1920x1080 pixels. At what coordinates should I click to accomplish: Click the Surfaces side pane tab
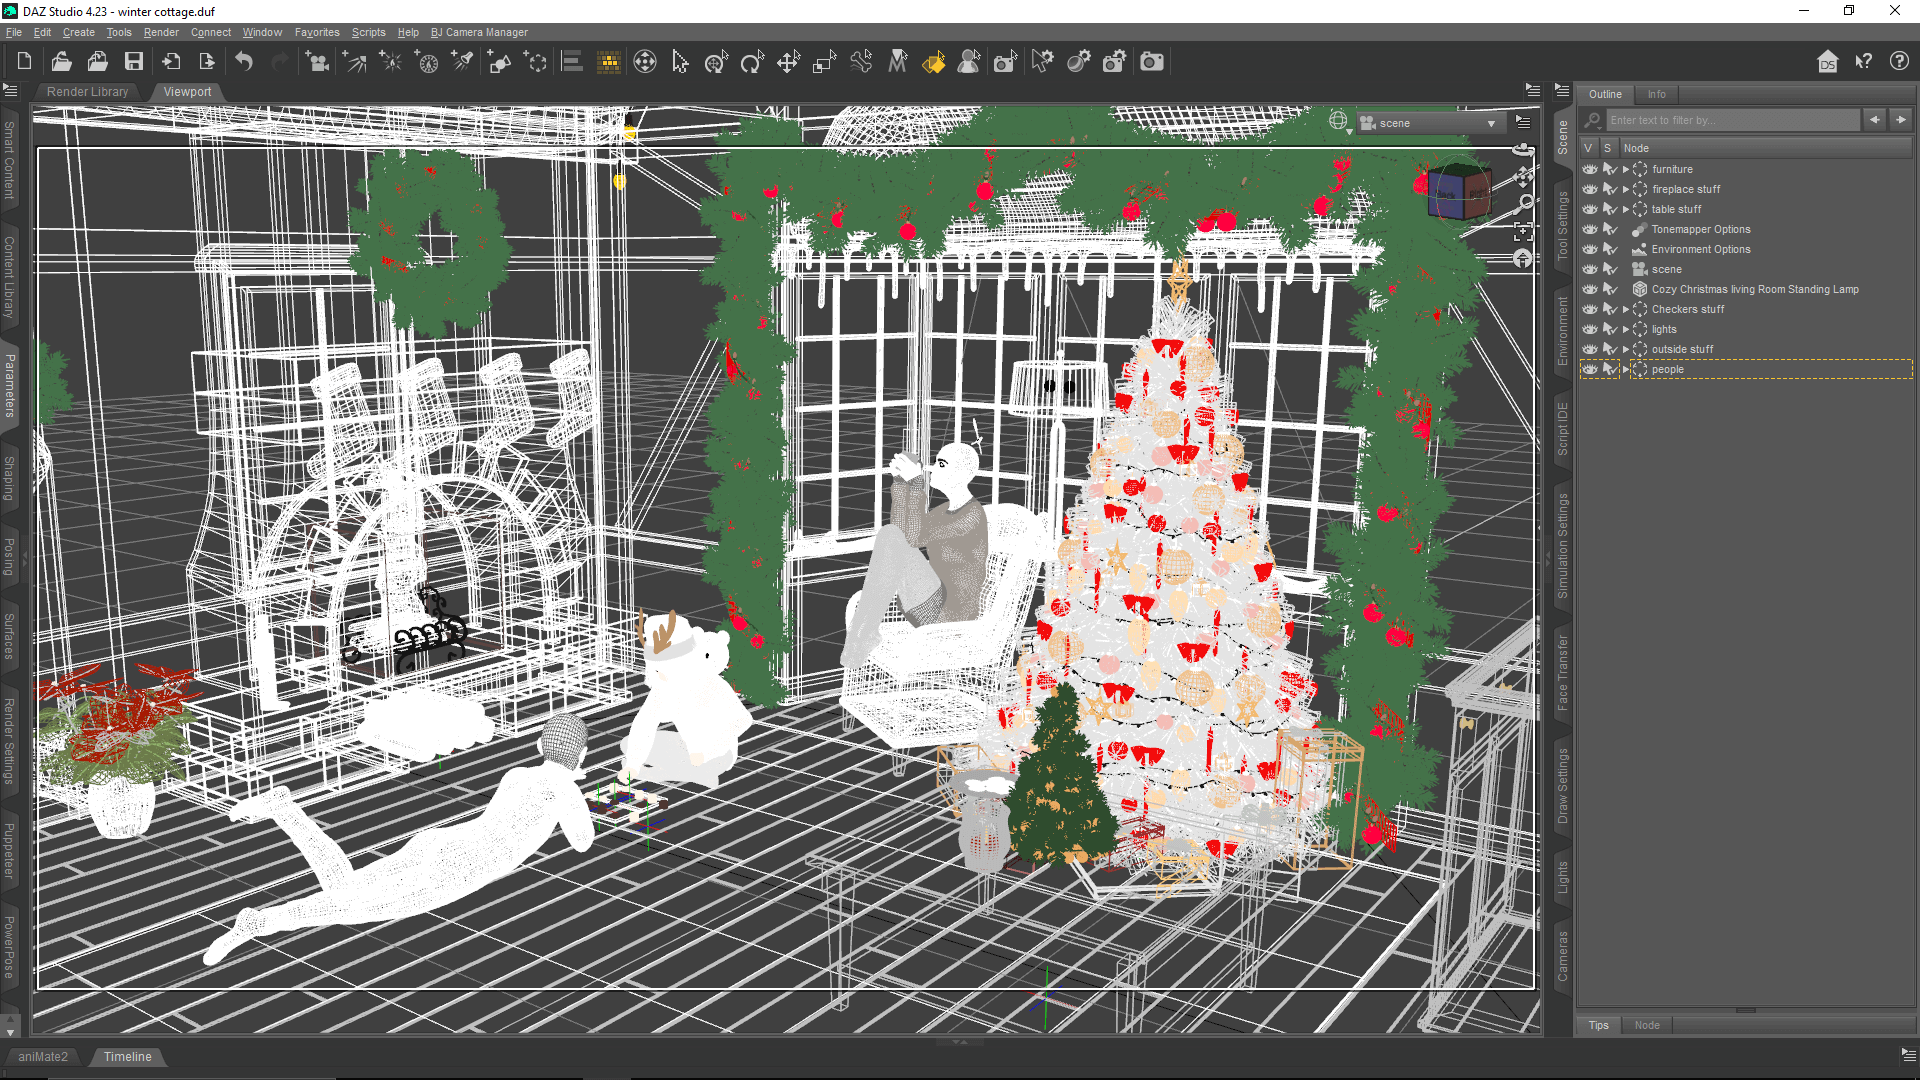(9, 636)
